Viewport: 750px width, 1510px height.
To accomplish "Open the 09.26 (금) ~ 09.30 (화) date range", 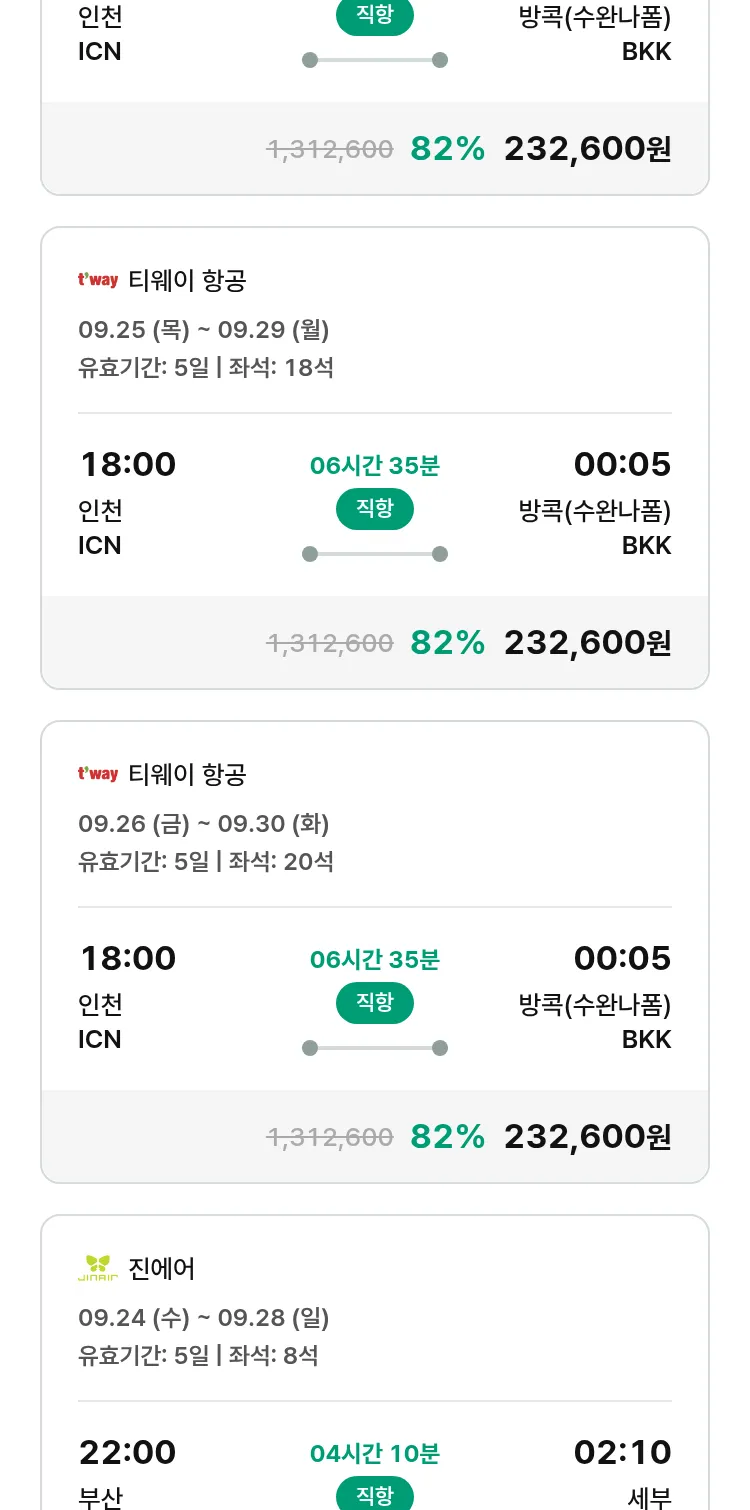I will click(x=204, y=824).
